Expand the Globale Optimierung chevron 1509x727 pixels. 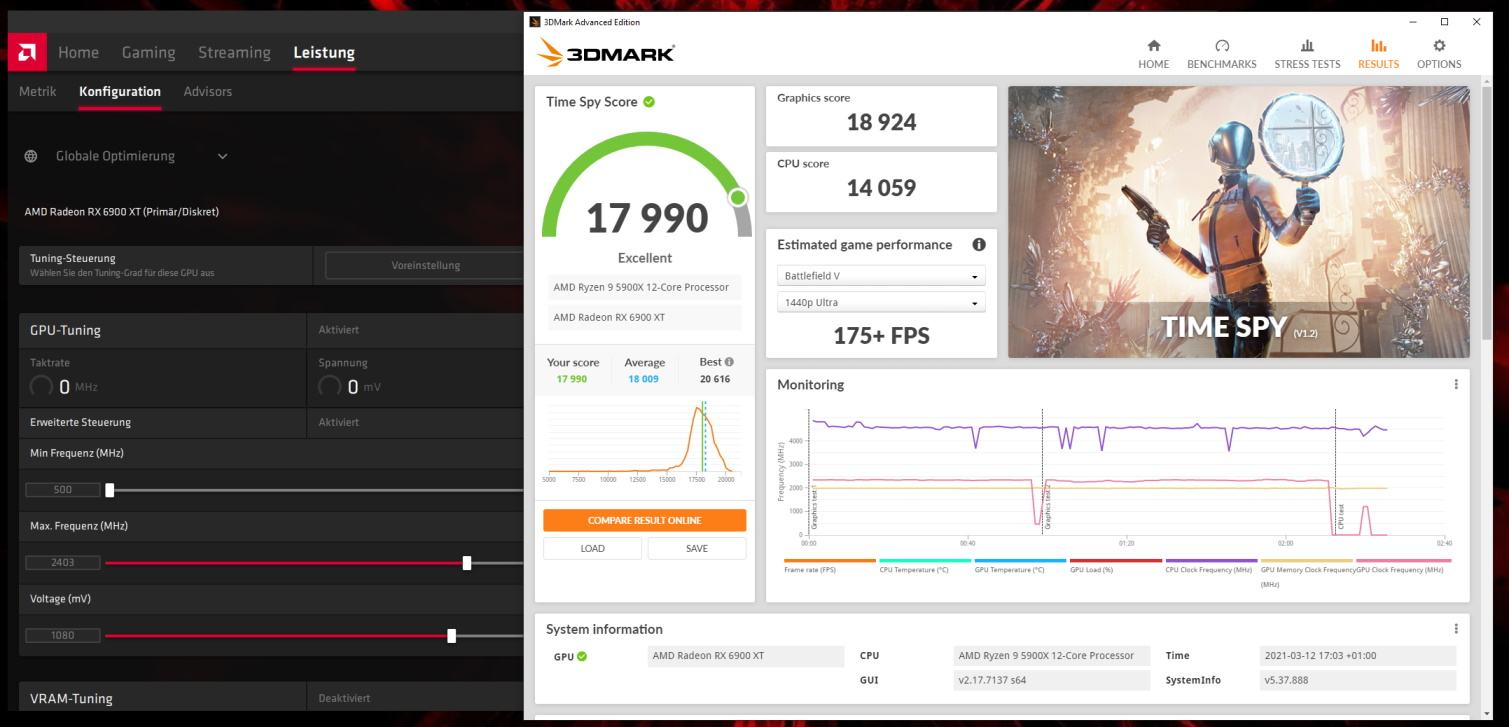point(222,156)
